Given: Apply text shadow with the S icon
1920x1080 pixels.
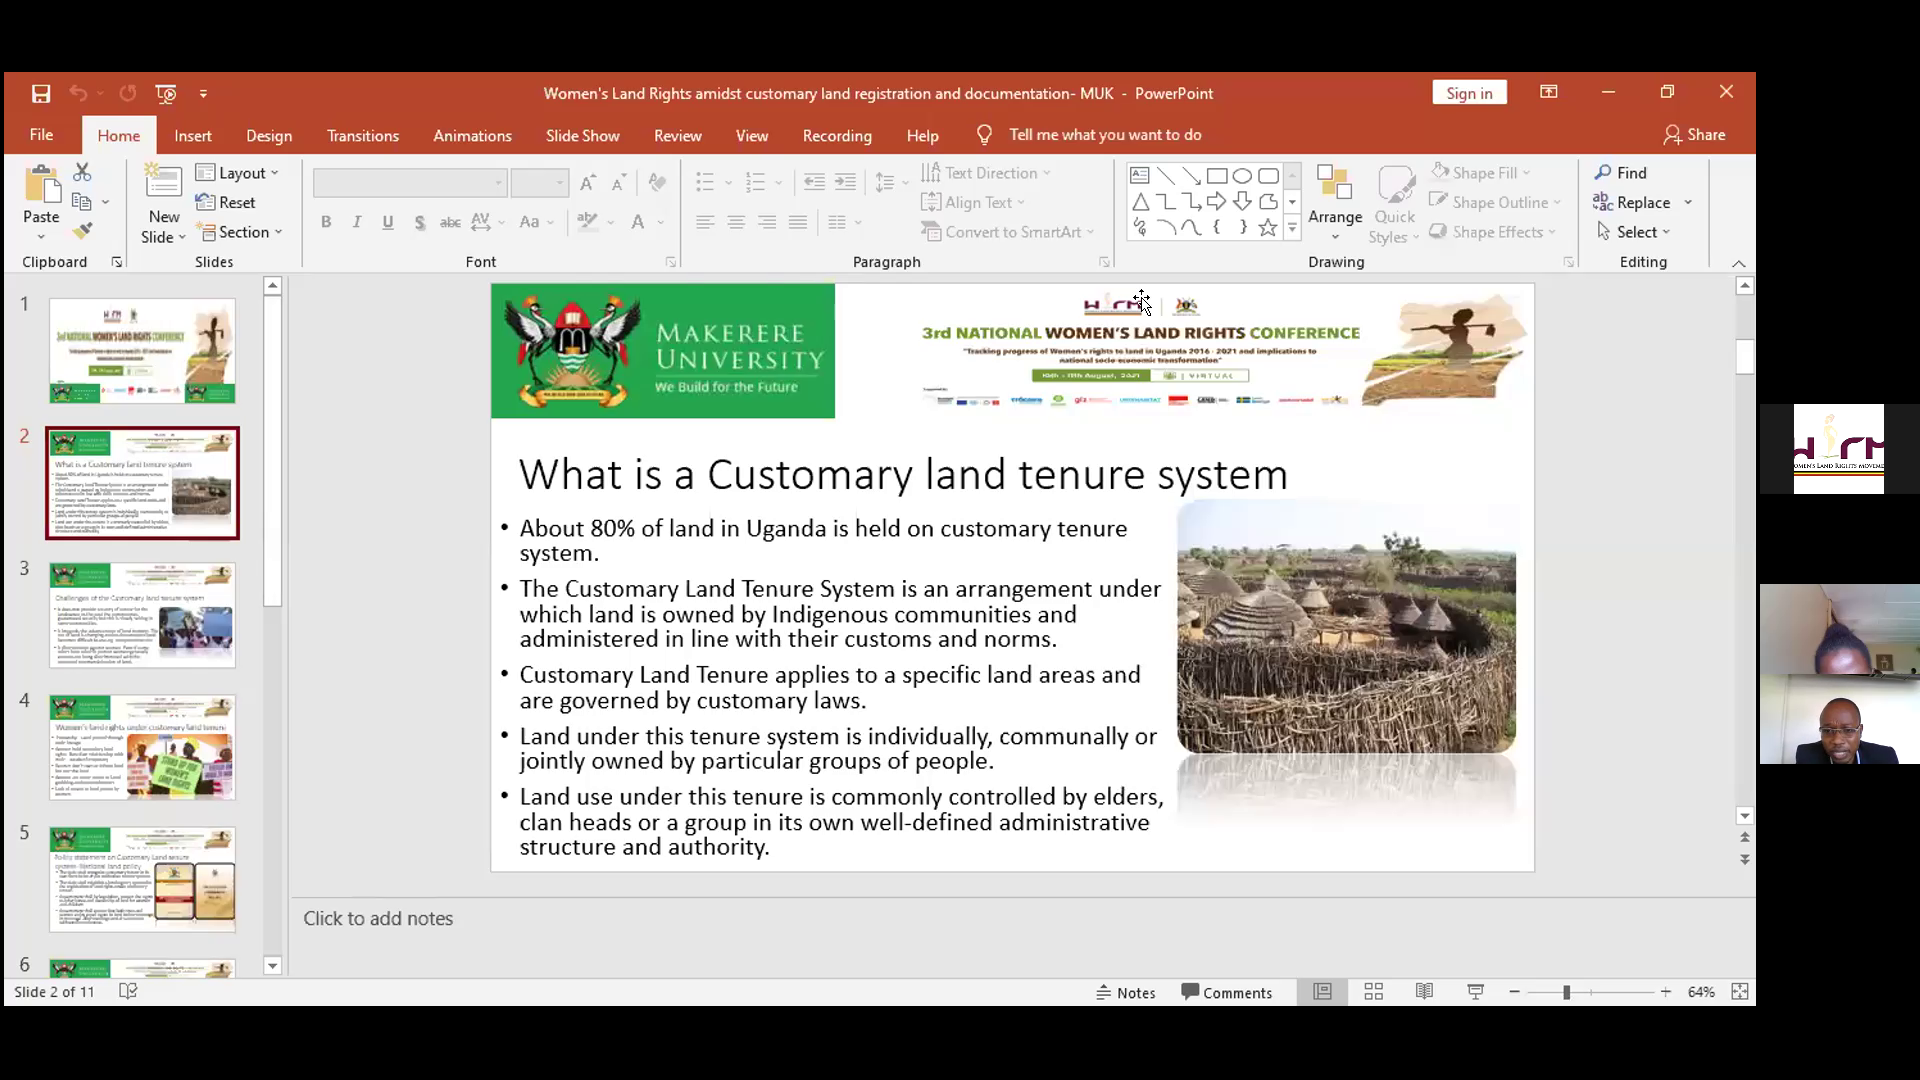Looking at the screenshot, I should (x=420, y=222).
